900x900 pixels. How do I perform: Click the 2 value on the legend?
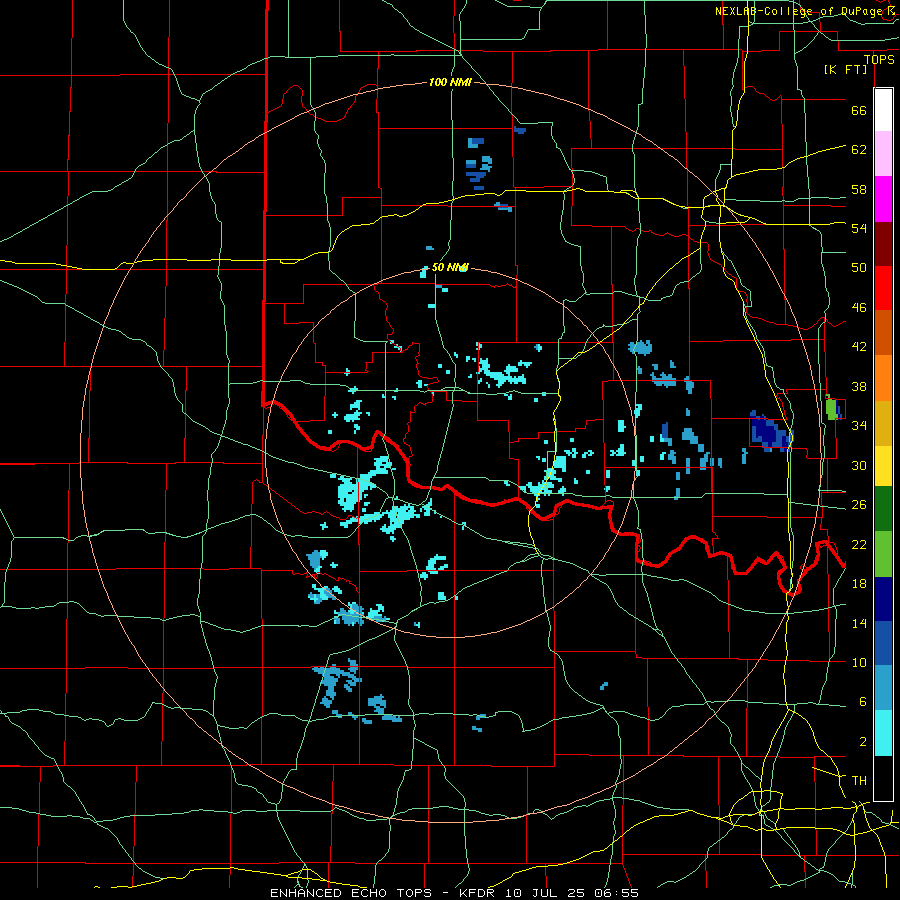point(862,742)
